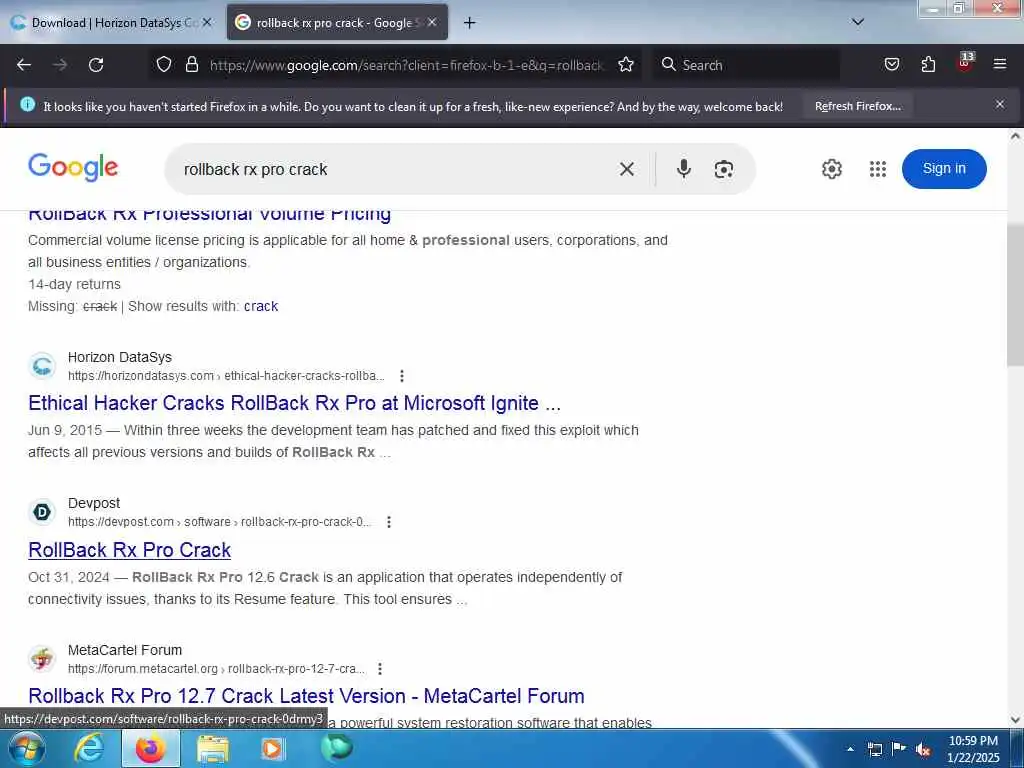Open Ethical Hacker Cracks RollBack Rx Pro result

point(295,403)
